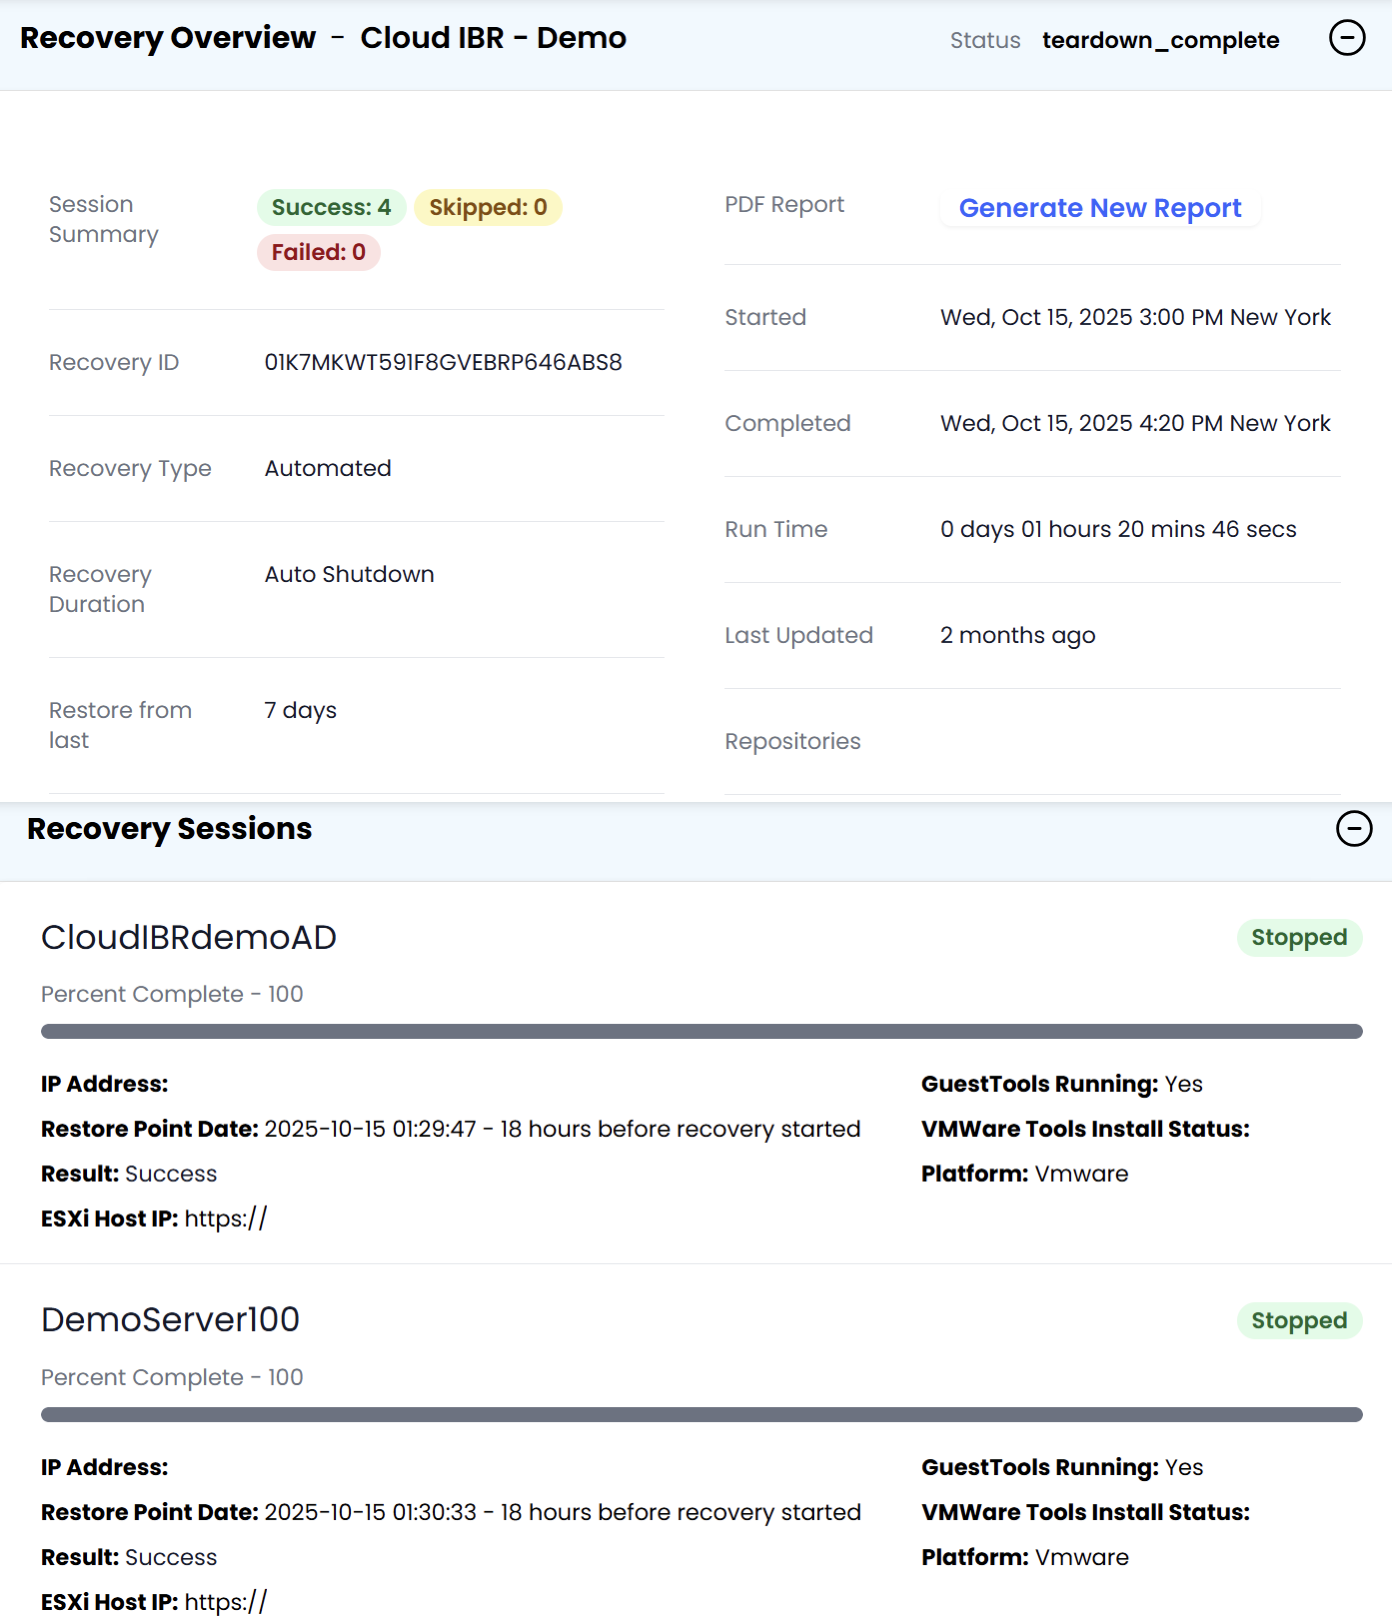Click the Run Time value

pyautogui.click(x=1117, y=529)
